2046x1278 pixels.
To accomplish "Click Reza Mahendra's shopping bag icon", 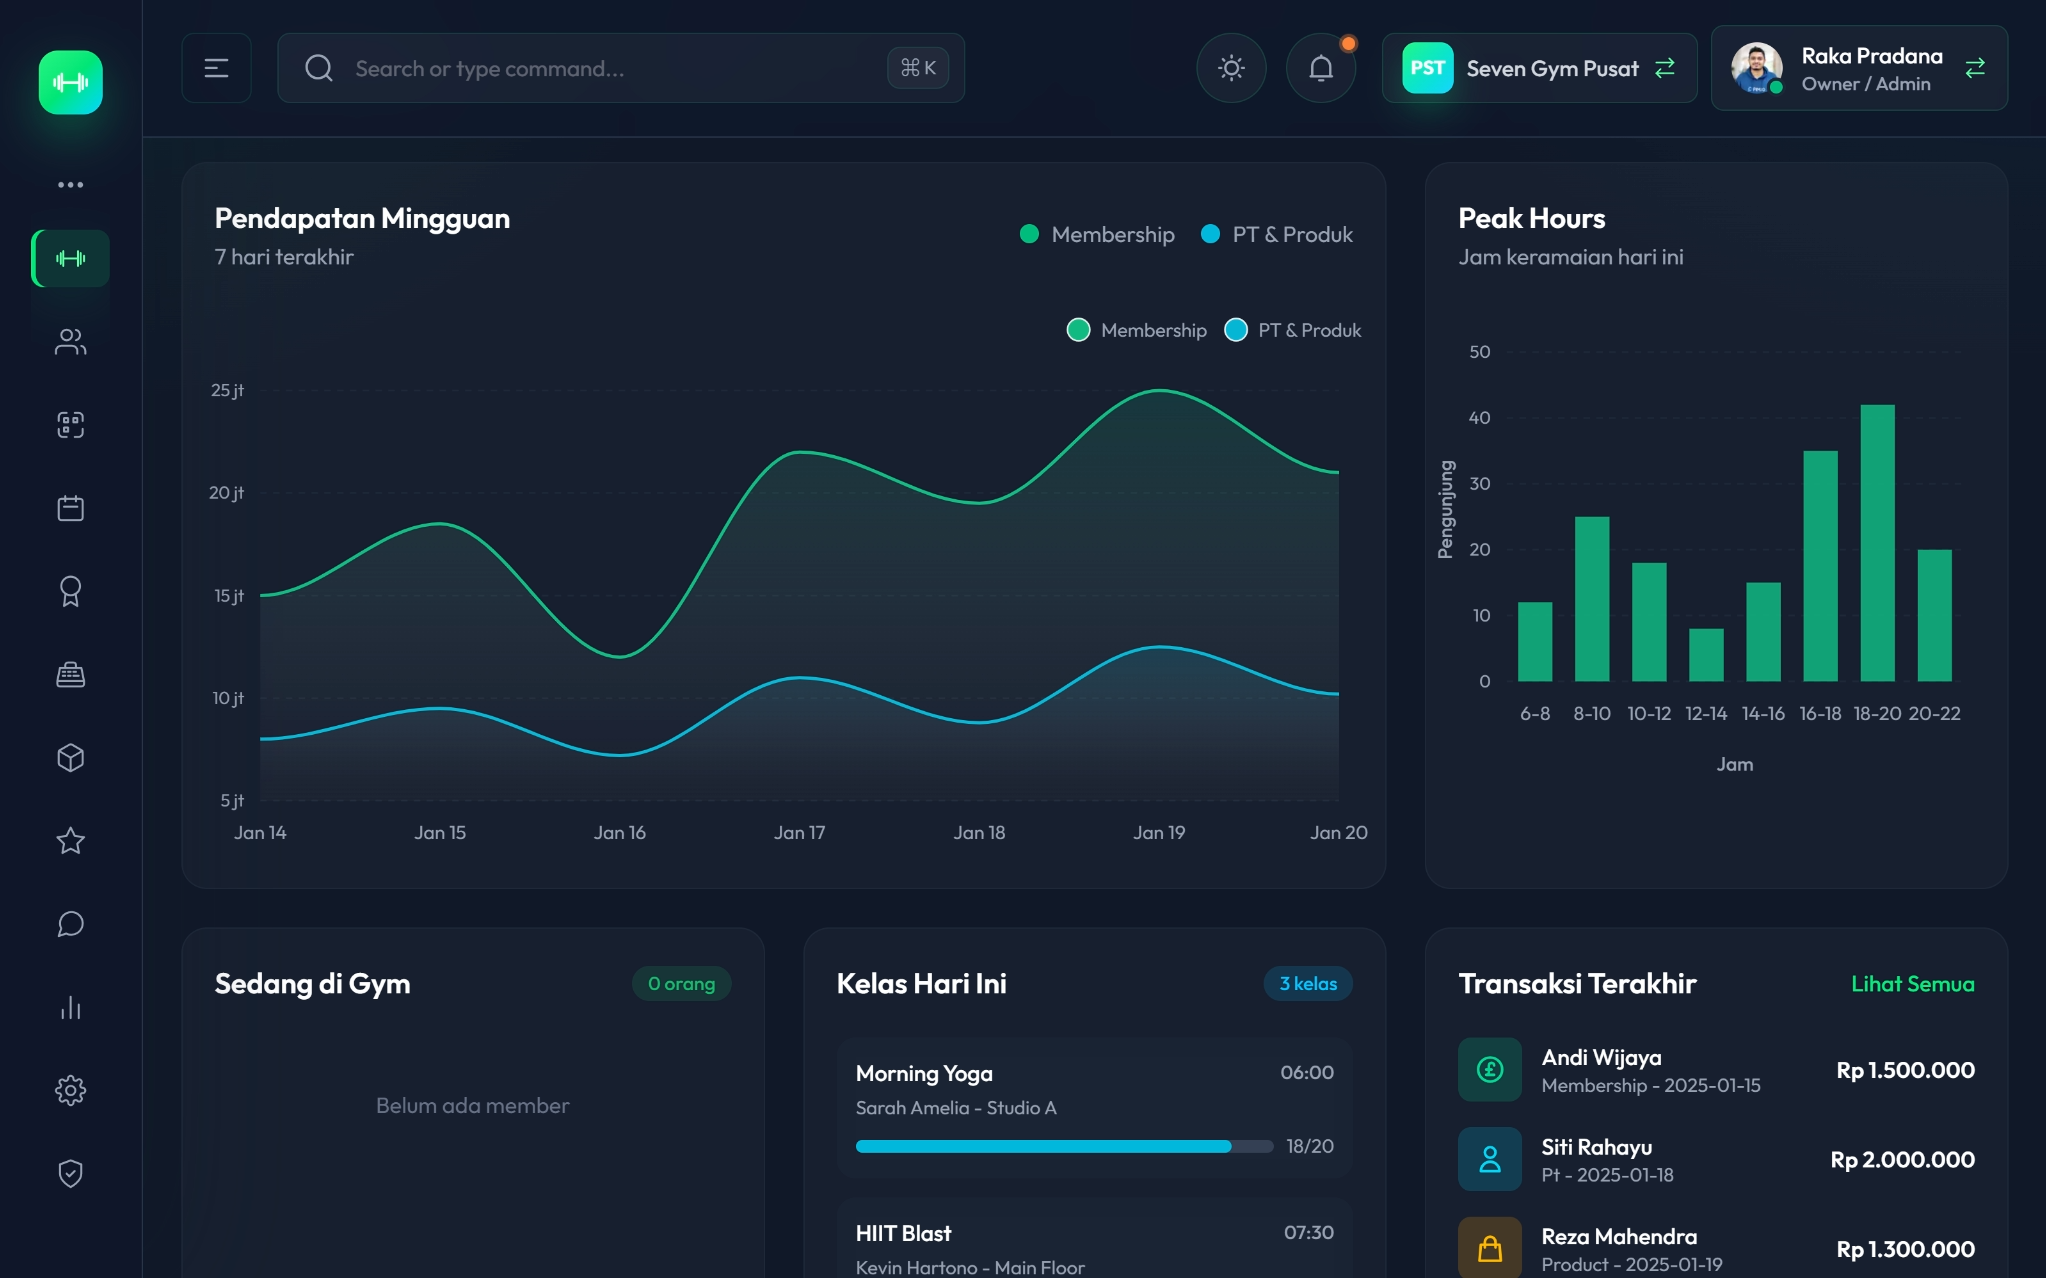I will coord(1489,1248).
